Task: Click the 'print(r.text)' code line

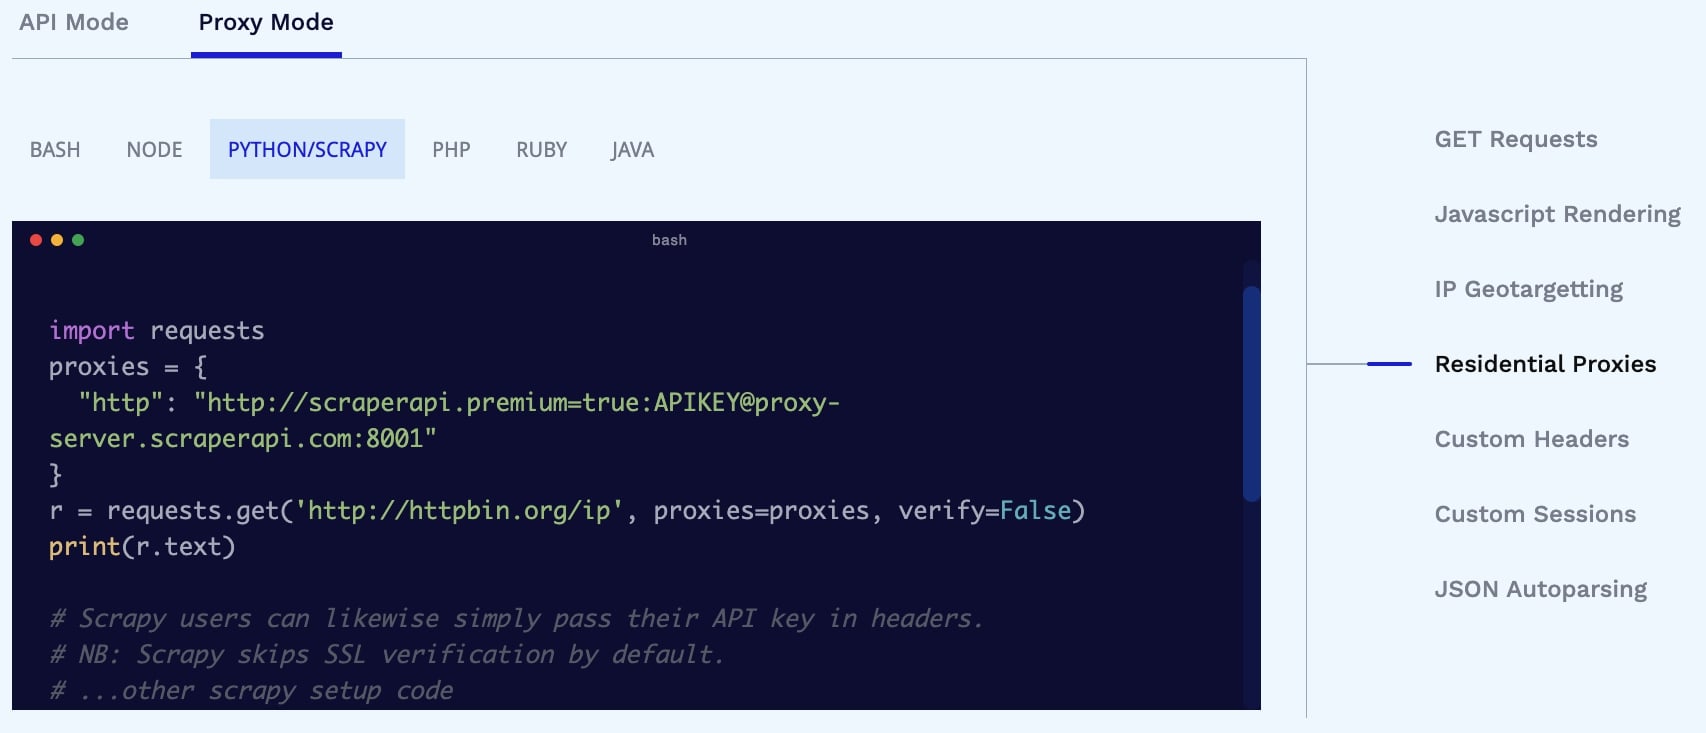Action: coord(142,547)
